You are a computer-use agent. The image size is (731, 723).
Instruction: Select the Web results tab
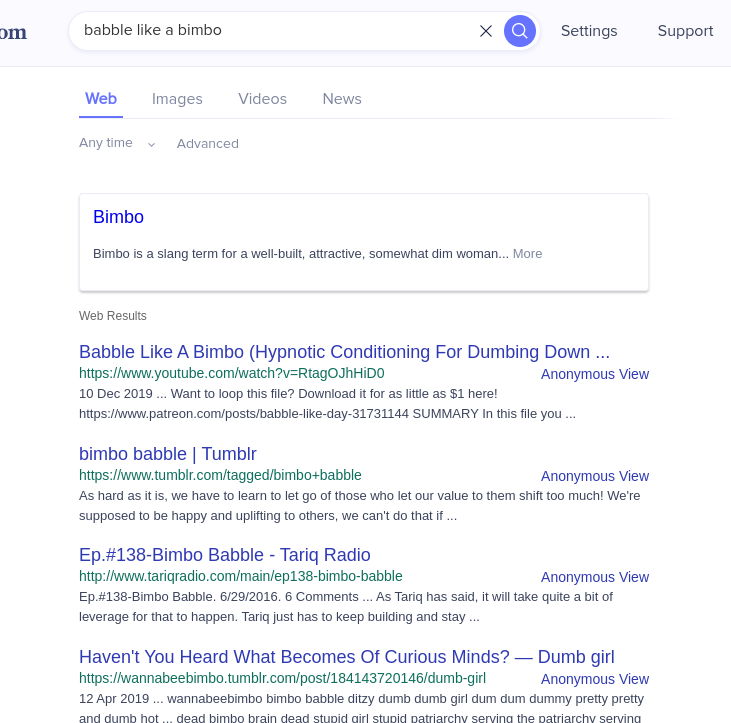(101, 99)
